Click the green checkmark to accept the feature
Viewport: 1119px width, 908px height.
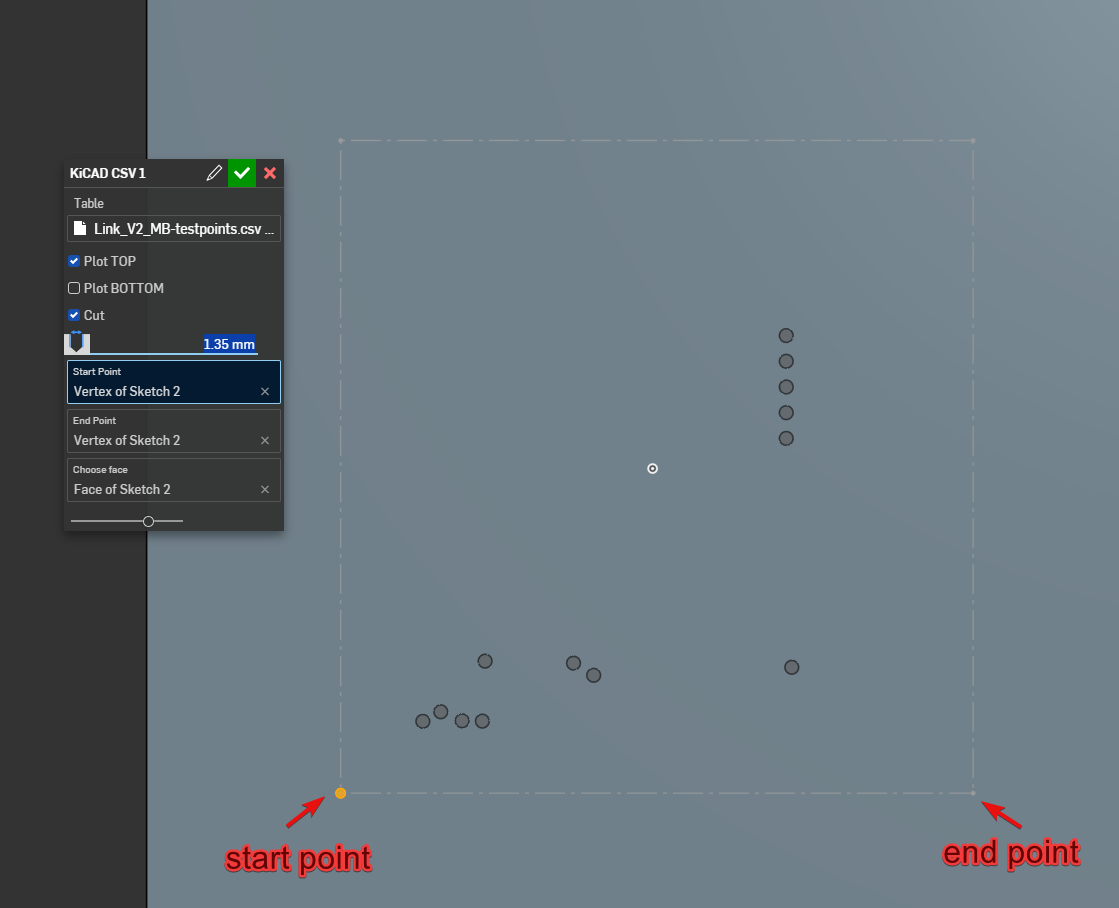pos(241,173)
